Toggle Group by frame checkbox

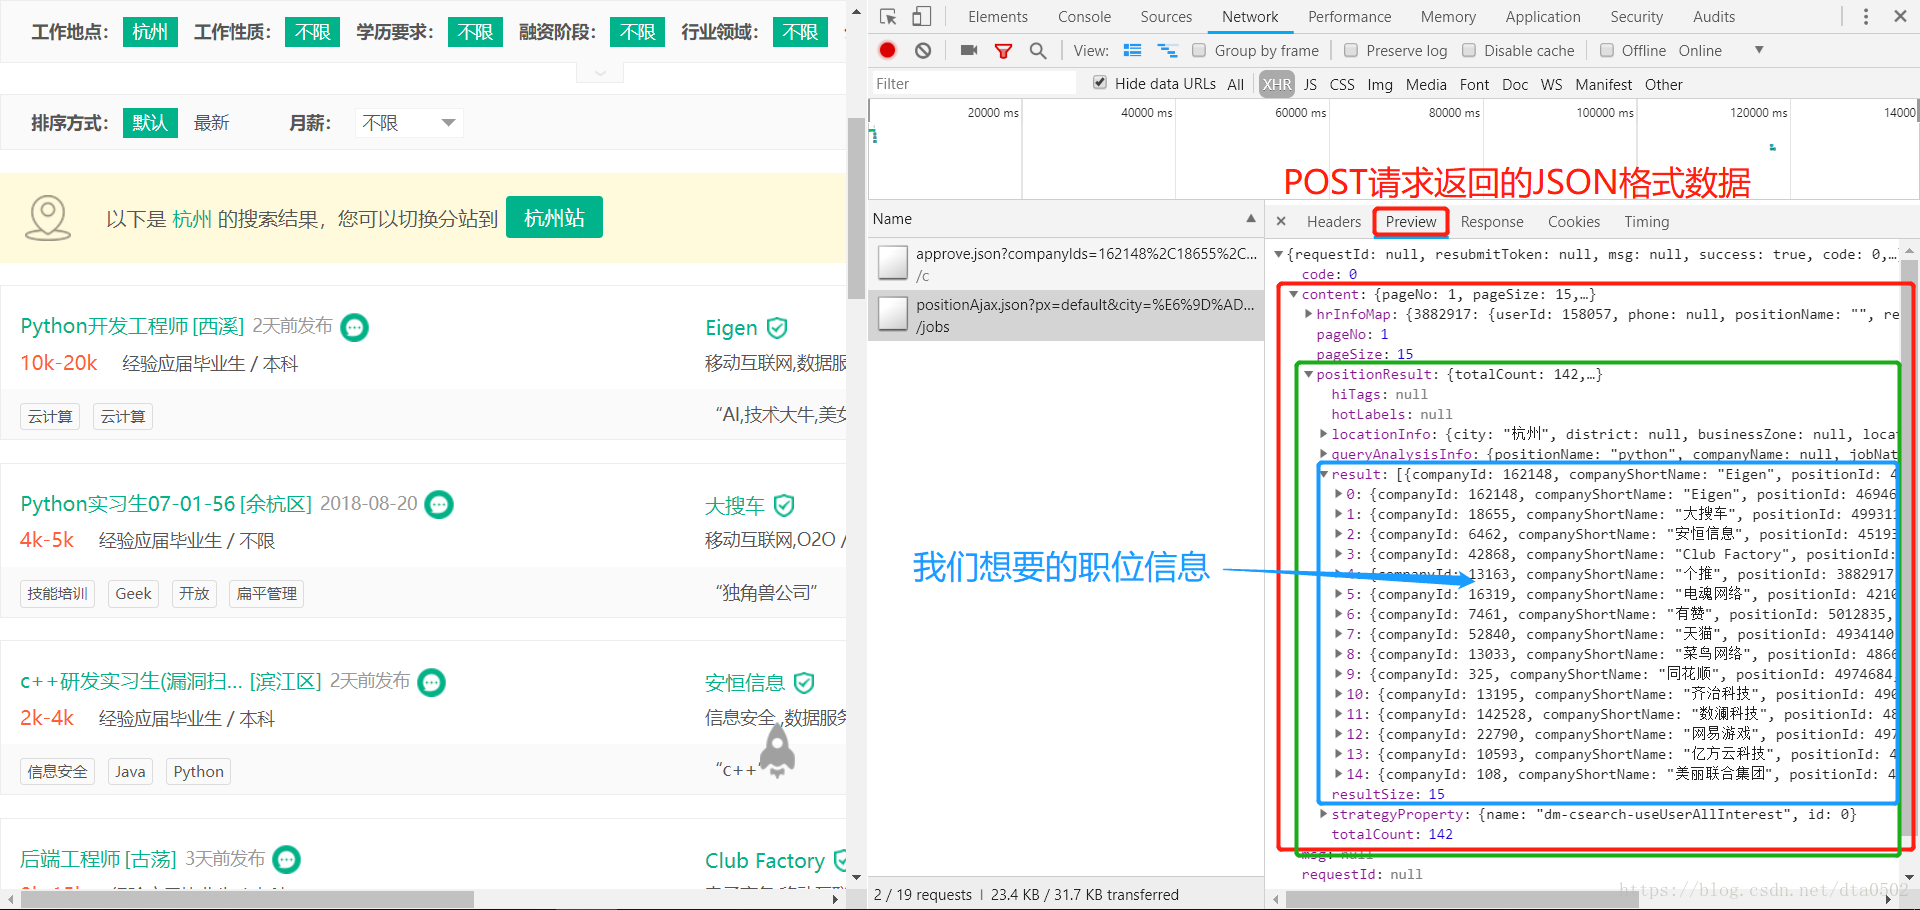tap(1198, 50)
